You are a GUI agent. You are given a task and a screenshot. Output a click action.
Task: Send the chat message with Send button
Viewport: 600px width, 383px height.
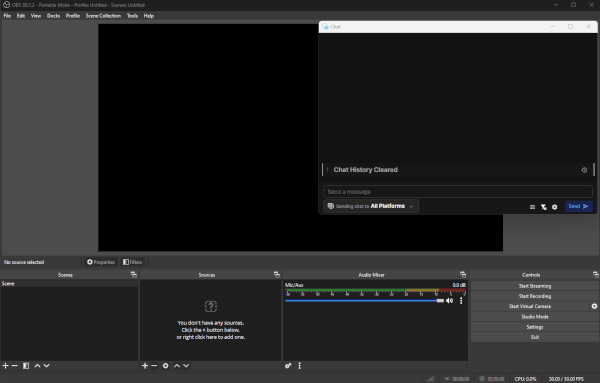tap(579, 206)
